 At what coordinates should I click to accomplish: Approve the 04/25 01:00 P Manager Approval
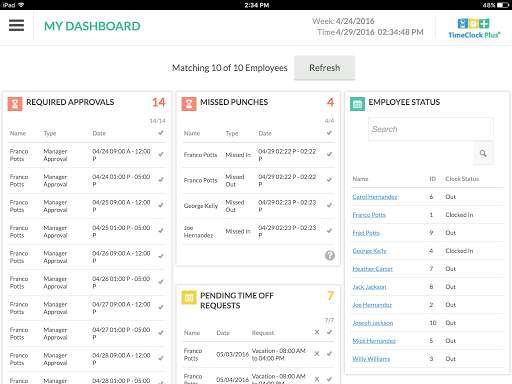coord(161,231)
